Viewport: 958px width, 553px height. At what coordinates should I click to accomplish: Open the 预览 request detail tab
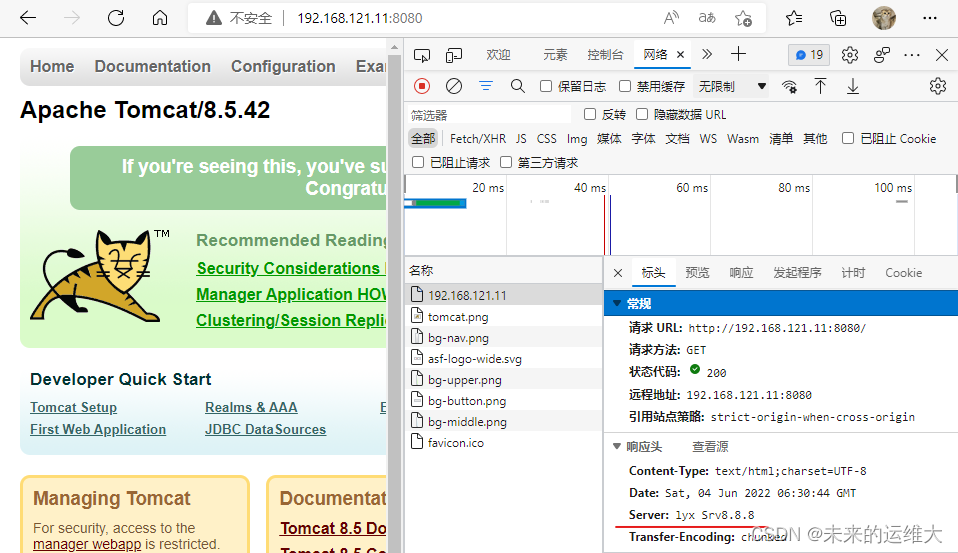(x=697, y=273)
